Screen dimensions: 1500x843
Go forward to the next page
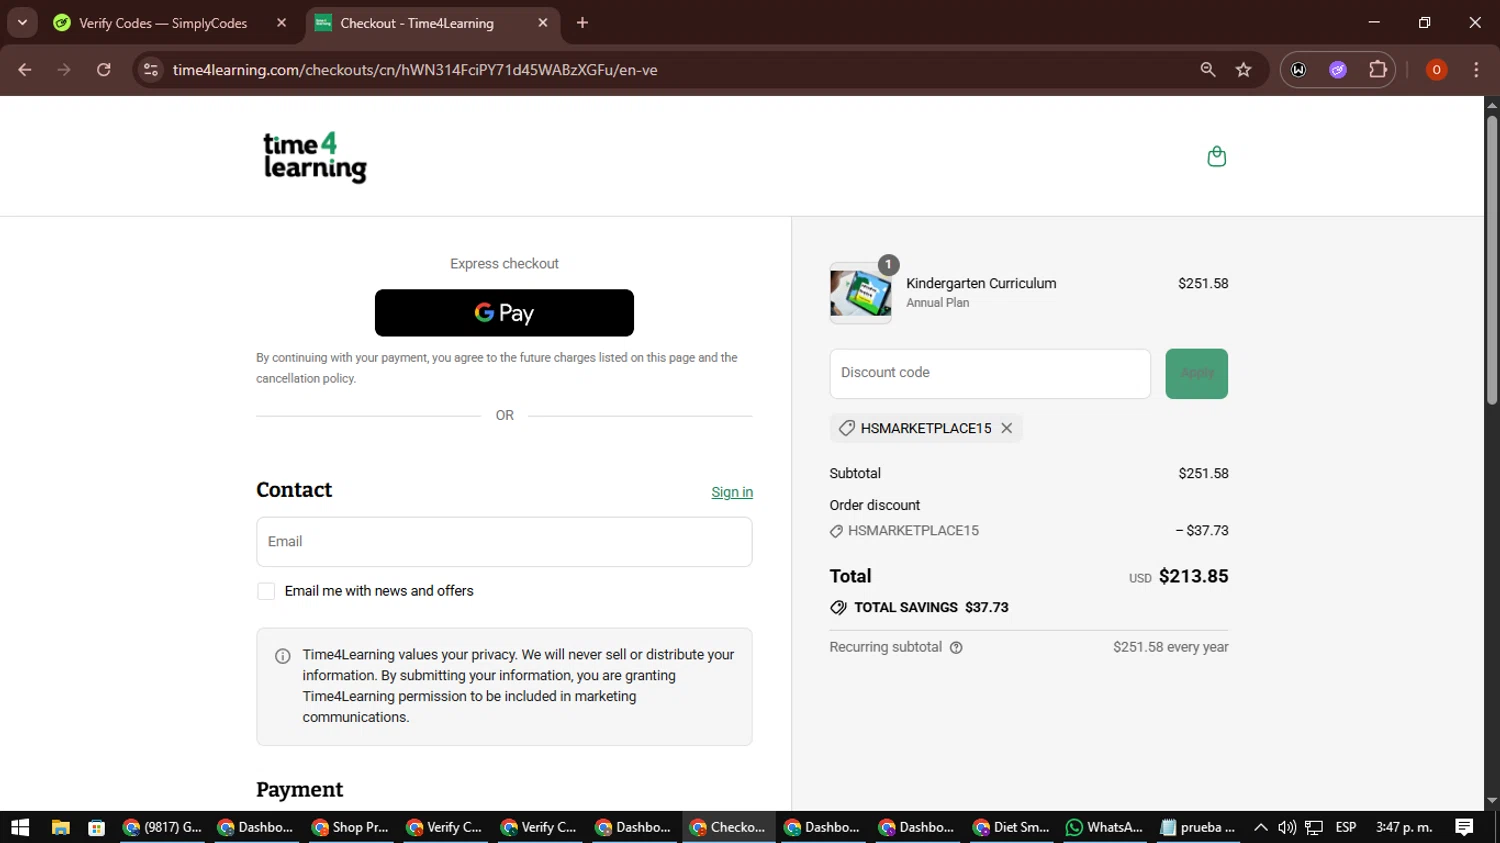click(64, 70)
